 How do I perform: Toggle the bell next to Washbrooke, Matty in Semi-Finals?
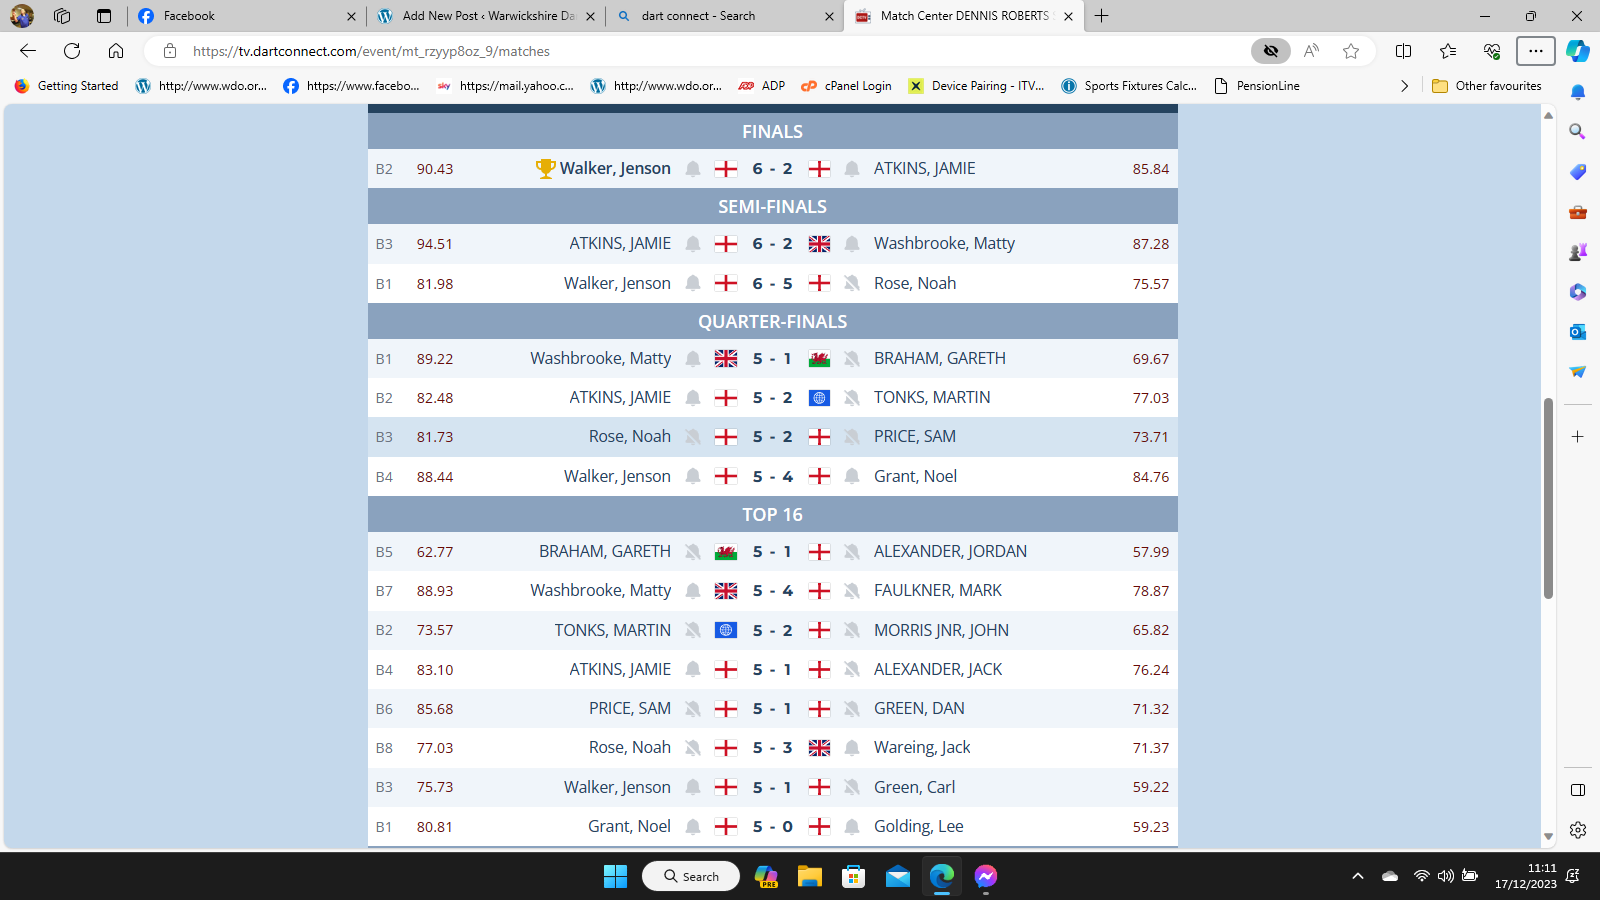852,244
